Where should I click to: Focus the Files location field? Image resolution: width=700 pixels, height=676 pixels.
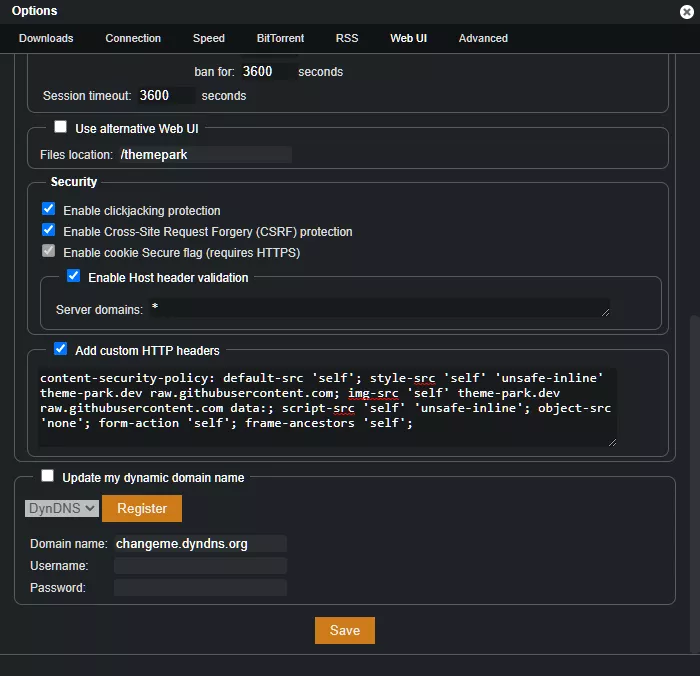click(x=204, y=155)
